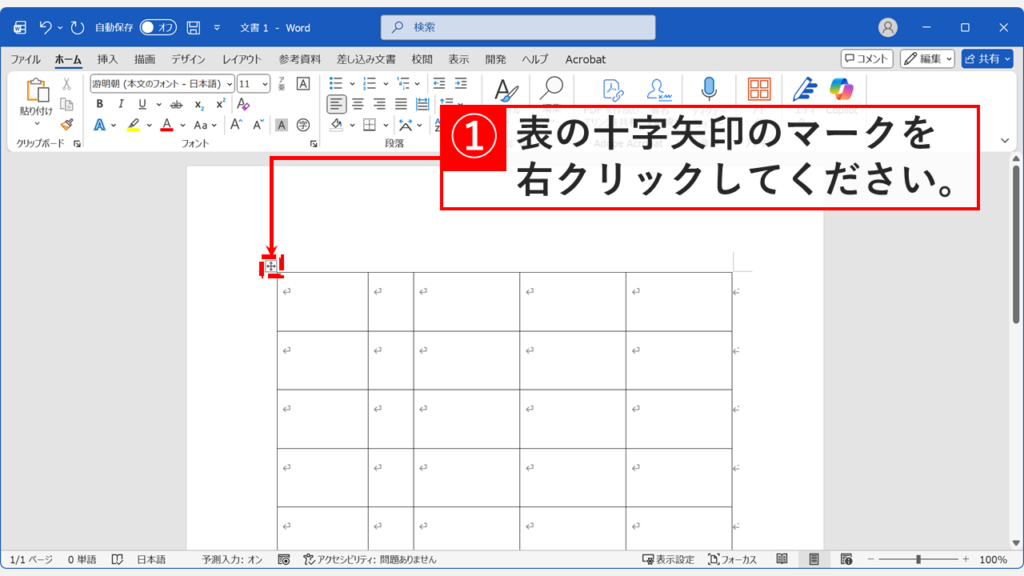1024x576 pixels.
Task: Open the font name dropdown
Action: pyautogui.click(x=228, y=83)
